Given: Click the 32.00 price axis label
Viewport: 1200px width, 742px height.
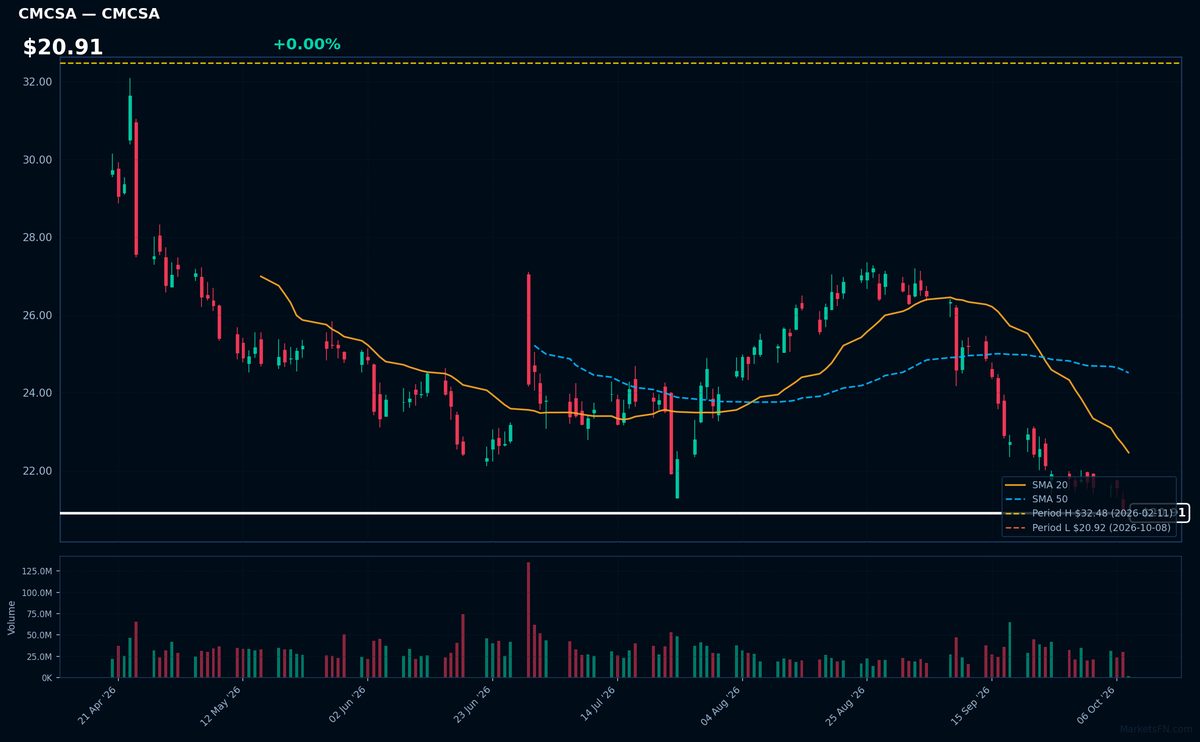Looking at the screenshot, I should click(x=37, y=82).
